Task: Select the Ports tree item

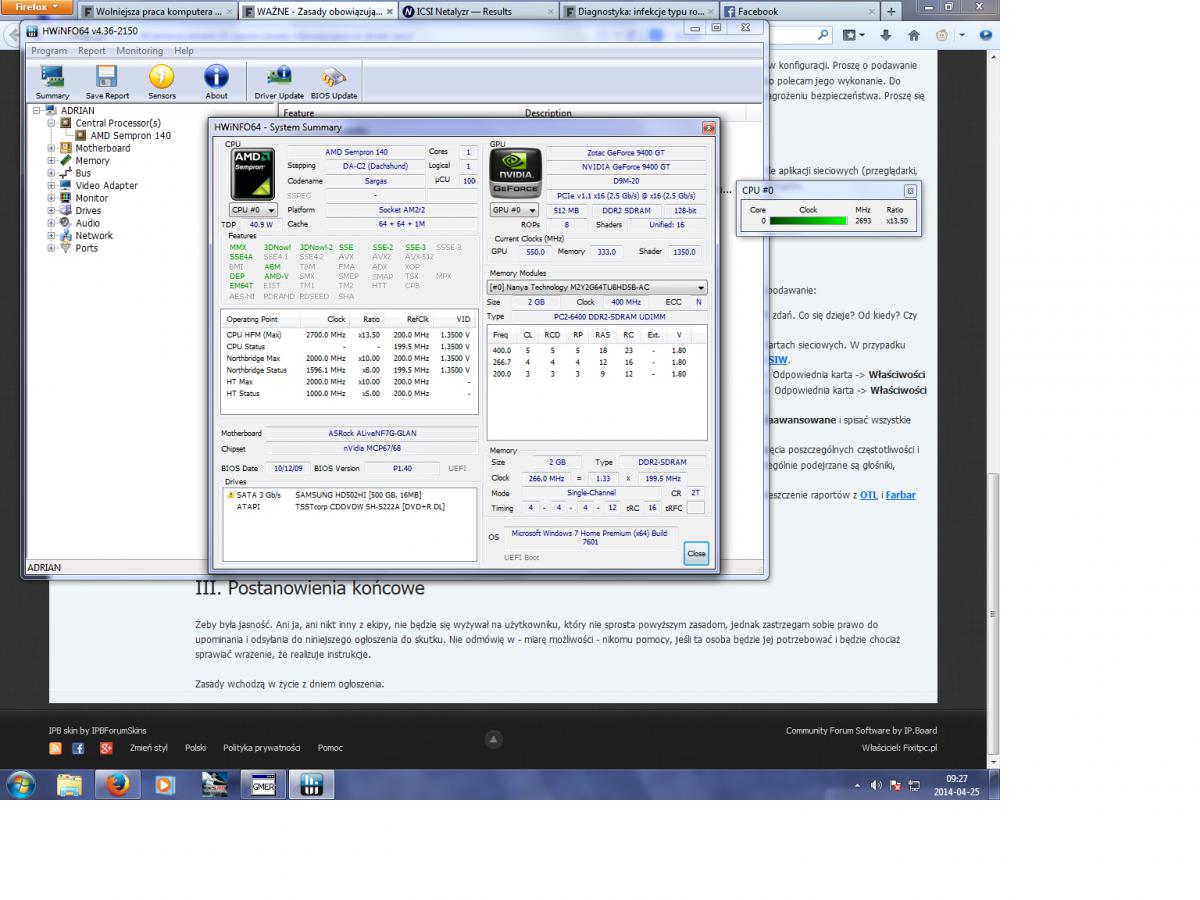Action: [87, 248]
